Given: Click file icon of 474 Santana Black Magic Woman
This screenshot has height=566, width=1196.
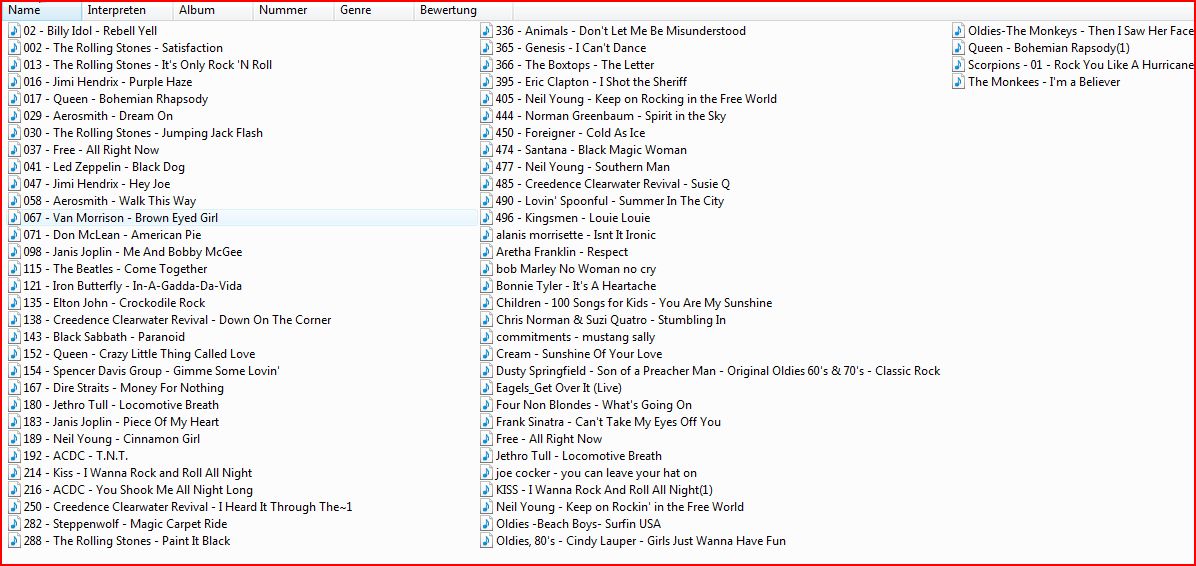Looking at the screenshot, I should [487, 150].
